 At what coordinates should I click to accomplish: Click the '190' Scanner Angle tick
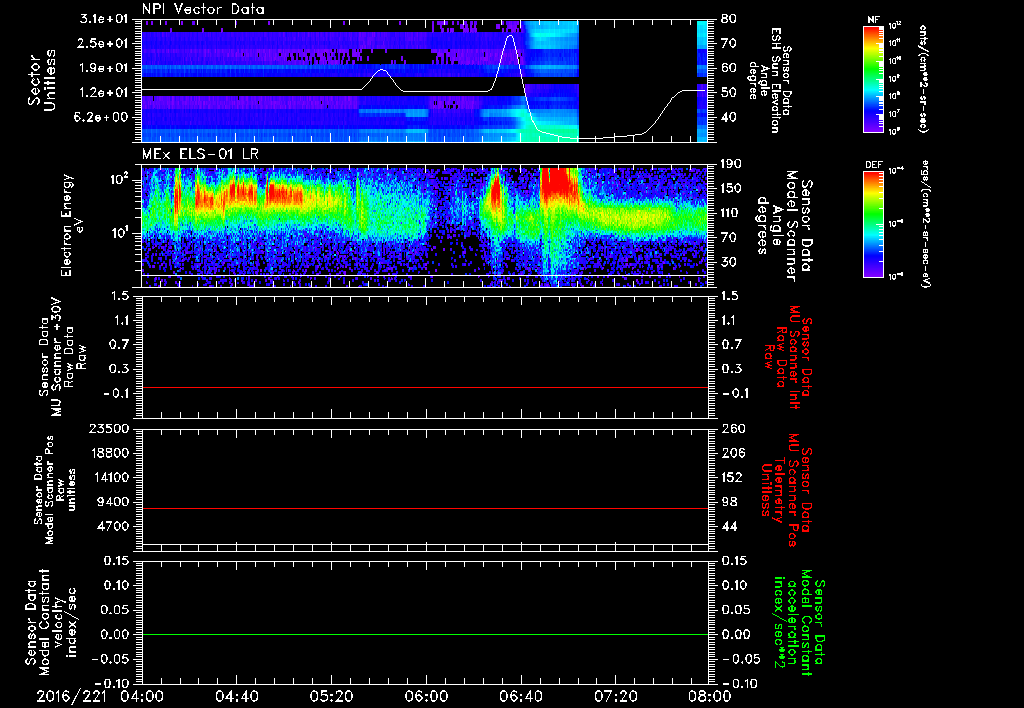(x=731, y=164)
